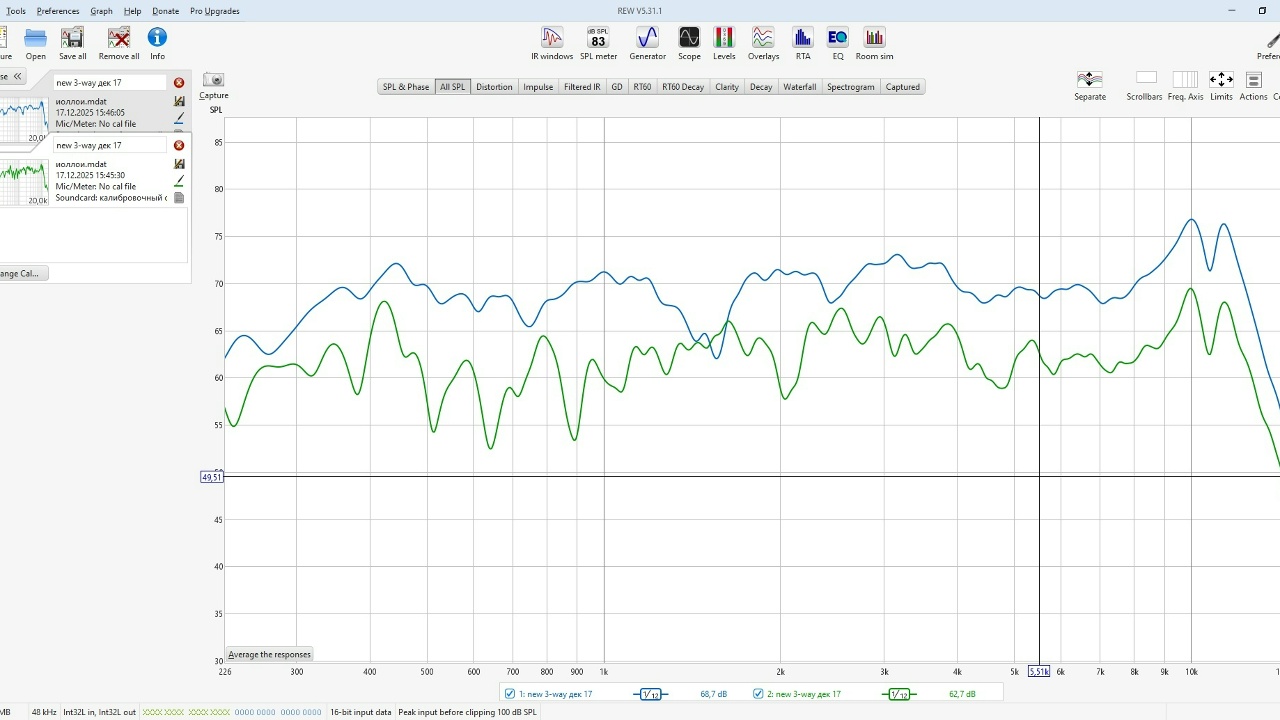Click the measurement notes text area

point(94,235)
